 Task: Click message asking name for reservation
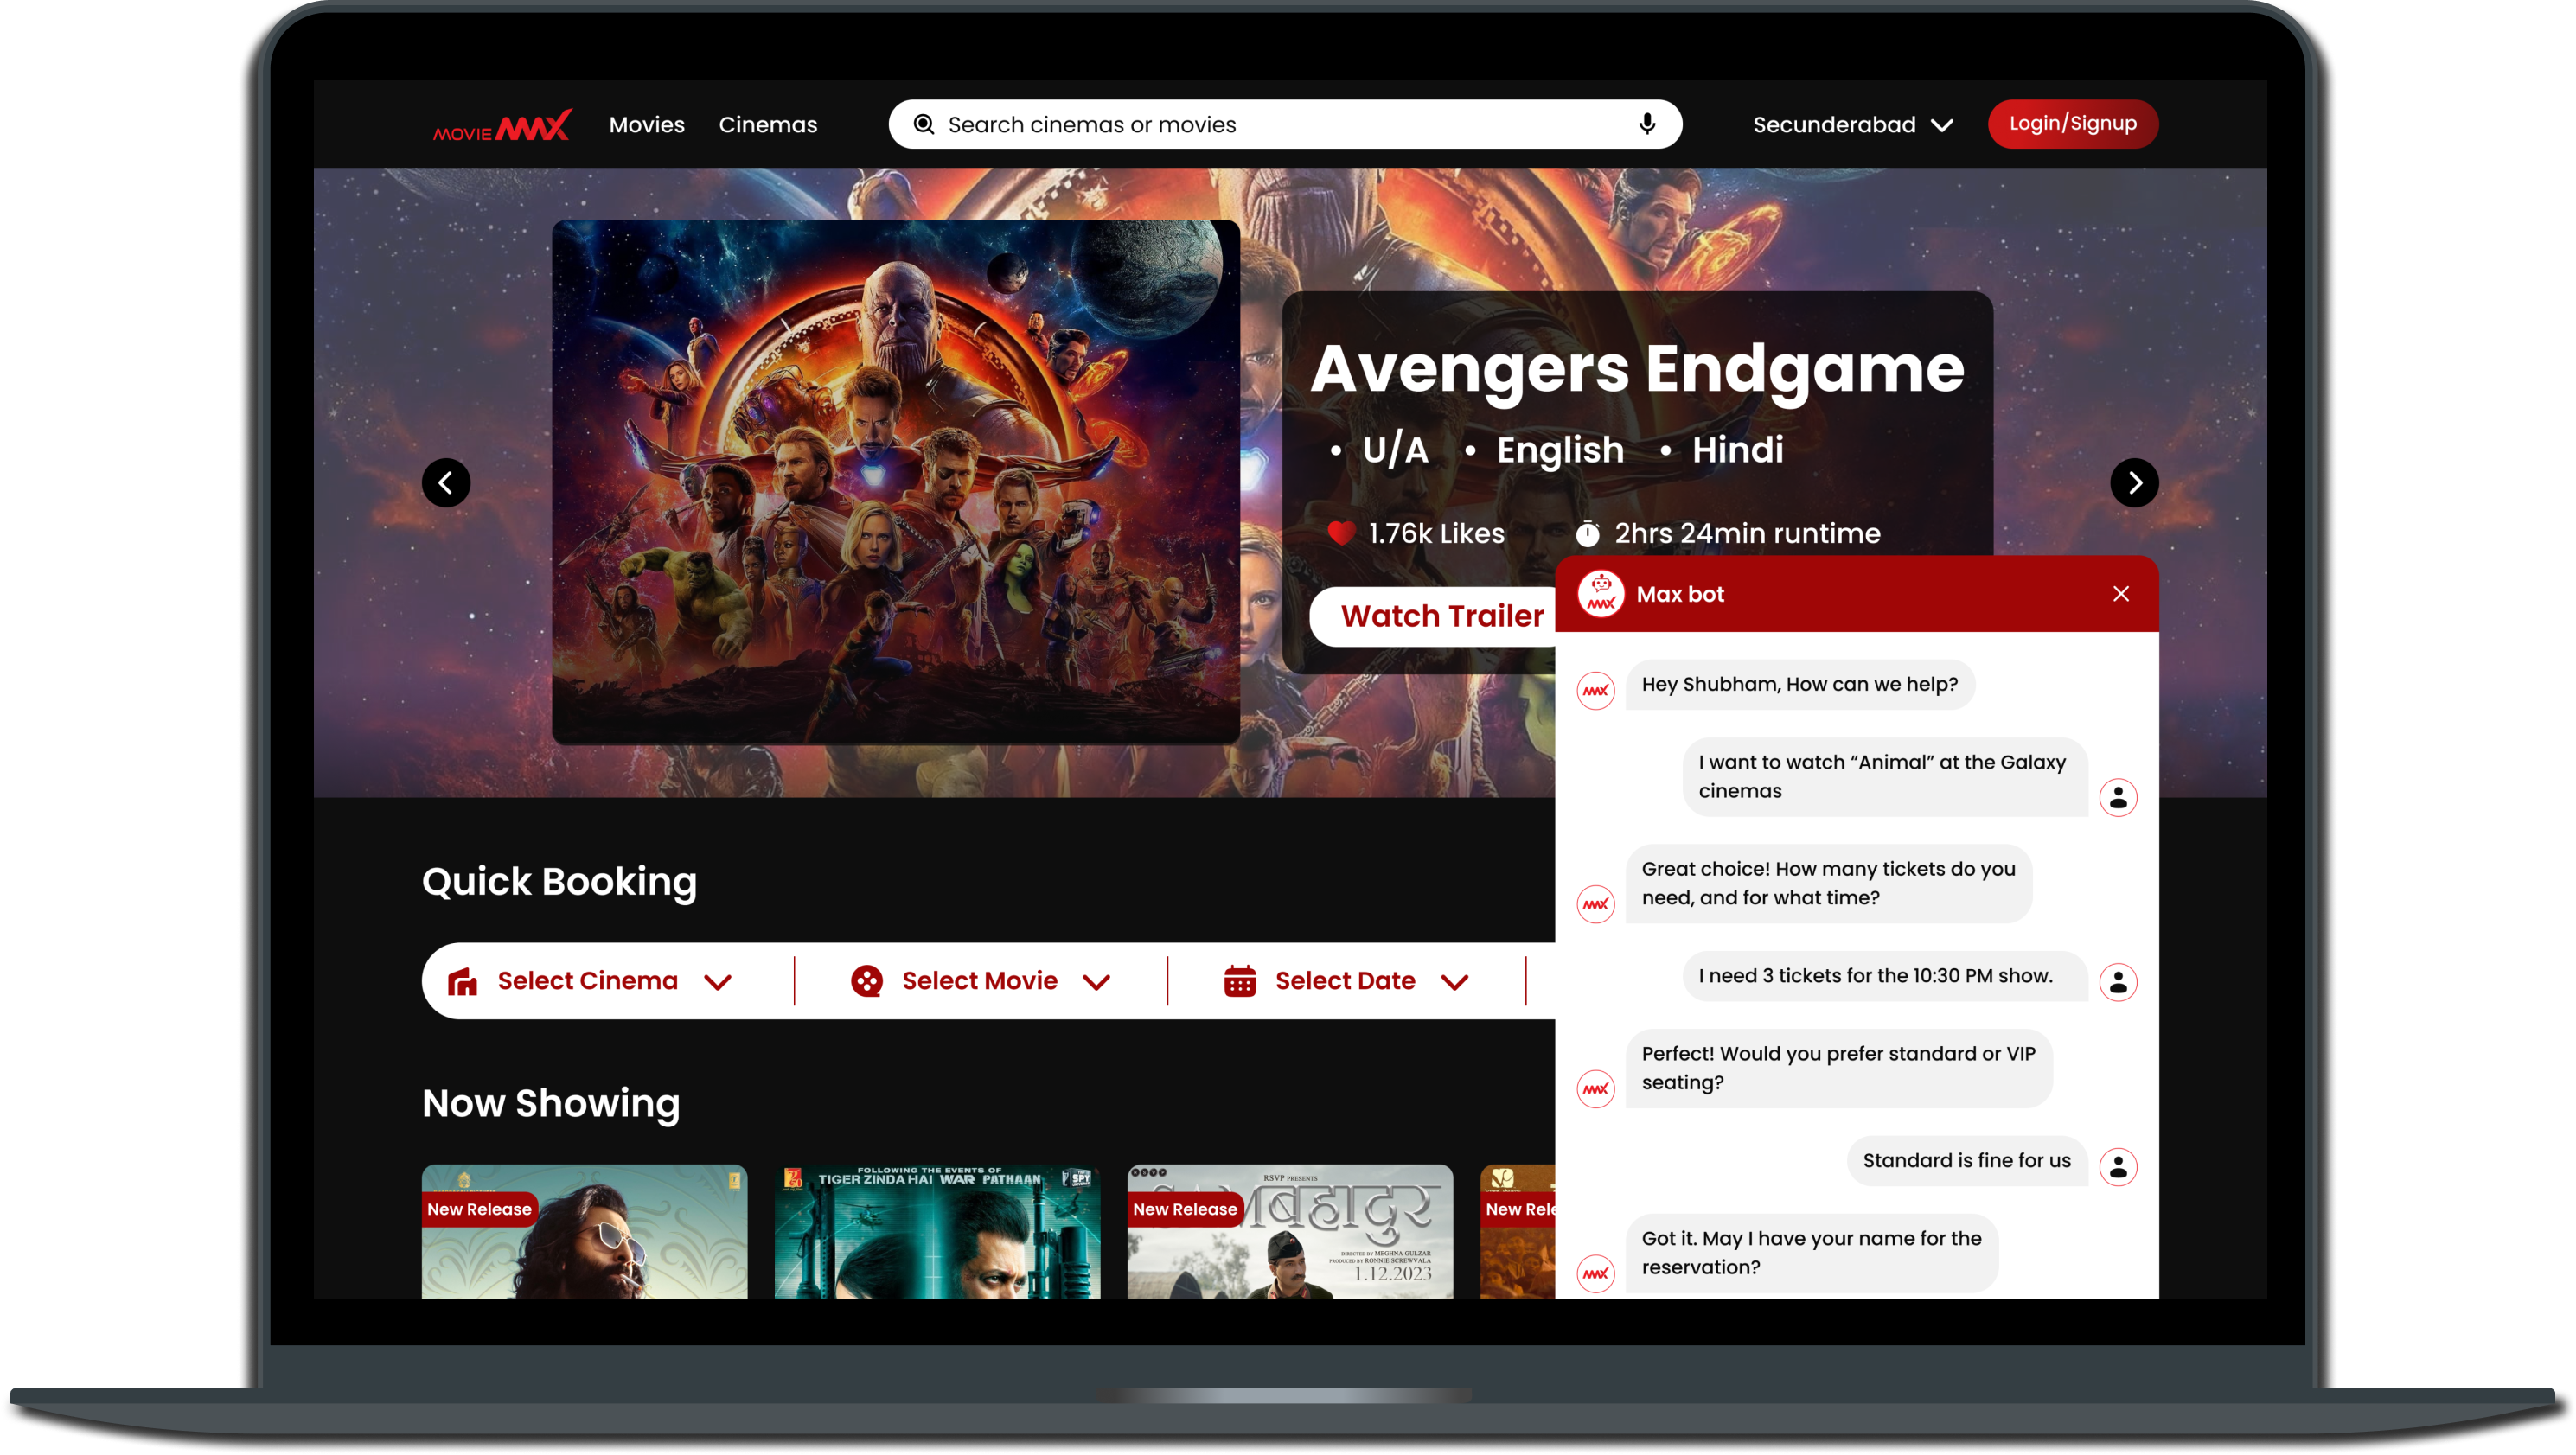click(1812, 1253)
